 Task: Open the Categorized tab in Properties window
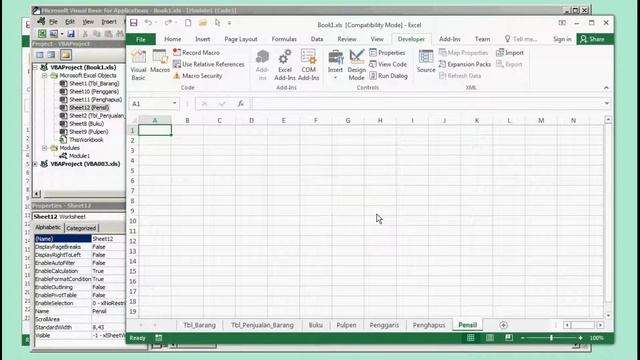point(81,228)
